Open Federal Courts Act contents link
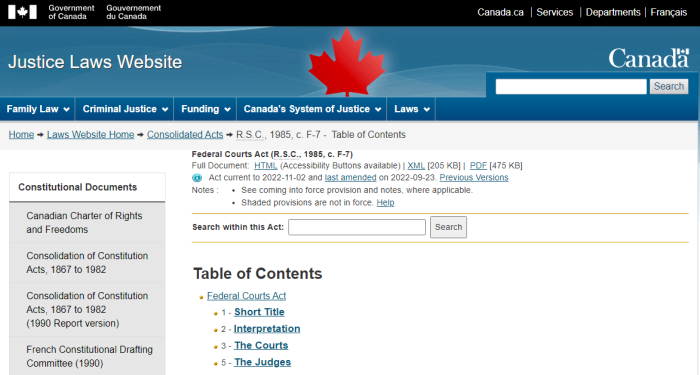The width and height of the screenshot is (700, 375). pos(246,296)
